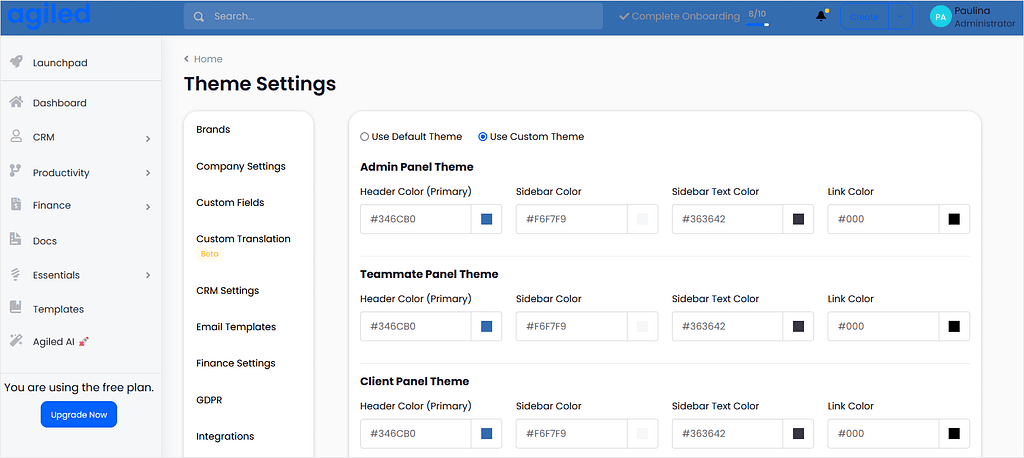
Task: Open the Create button dropdown arrow
Action: [x=901, y=17]
